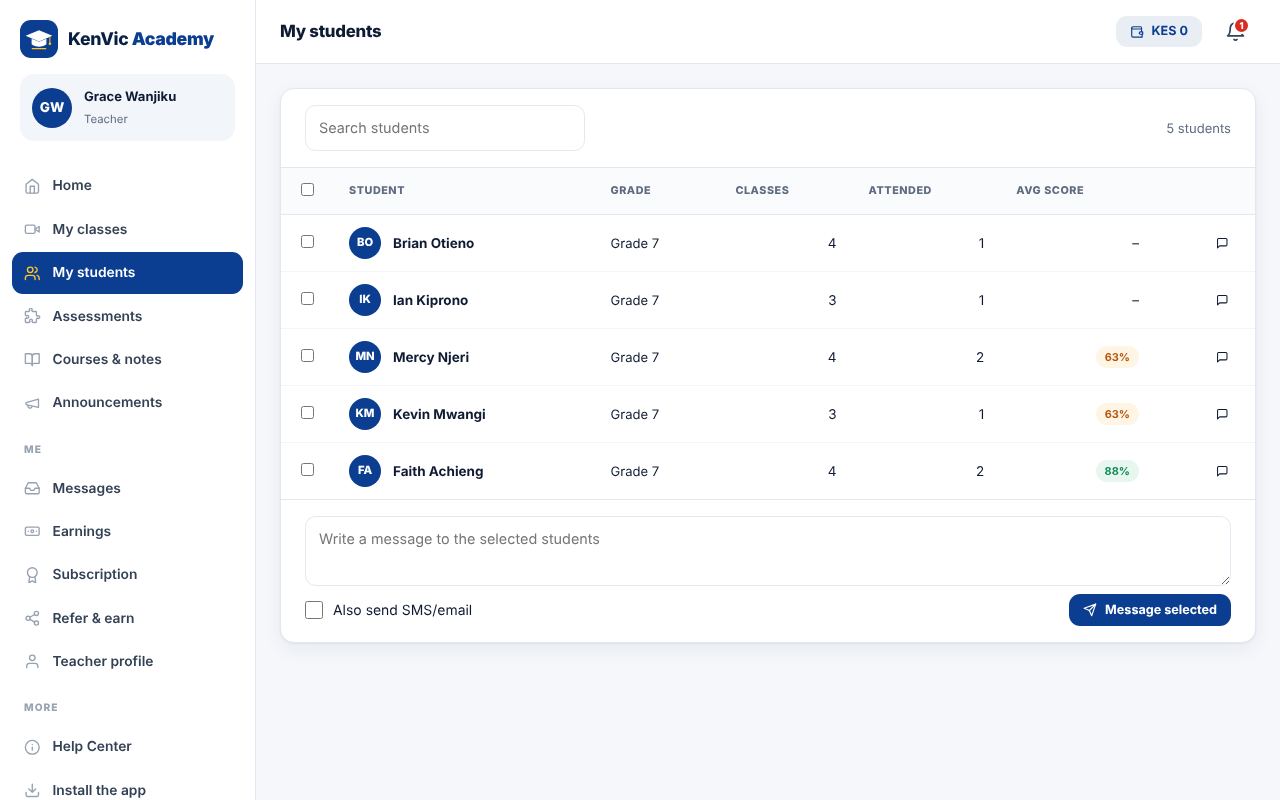Image resolution: width=1280 pixels, height=800 pixels.
Task: Go to Home in the sidebar
Action: pyautogui.click(x=127, y=186)
